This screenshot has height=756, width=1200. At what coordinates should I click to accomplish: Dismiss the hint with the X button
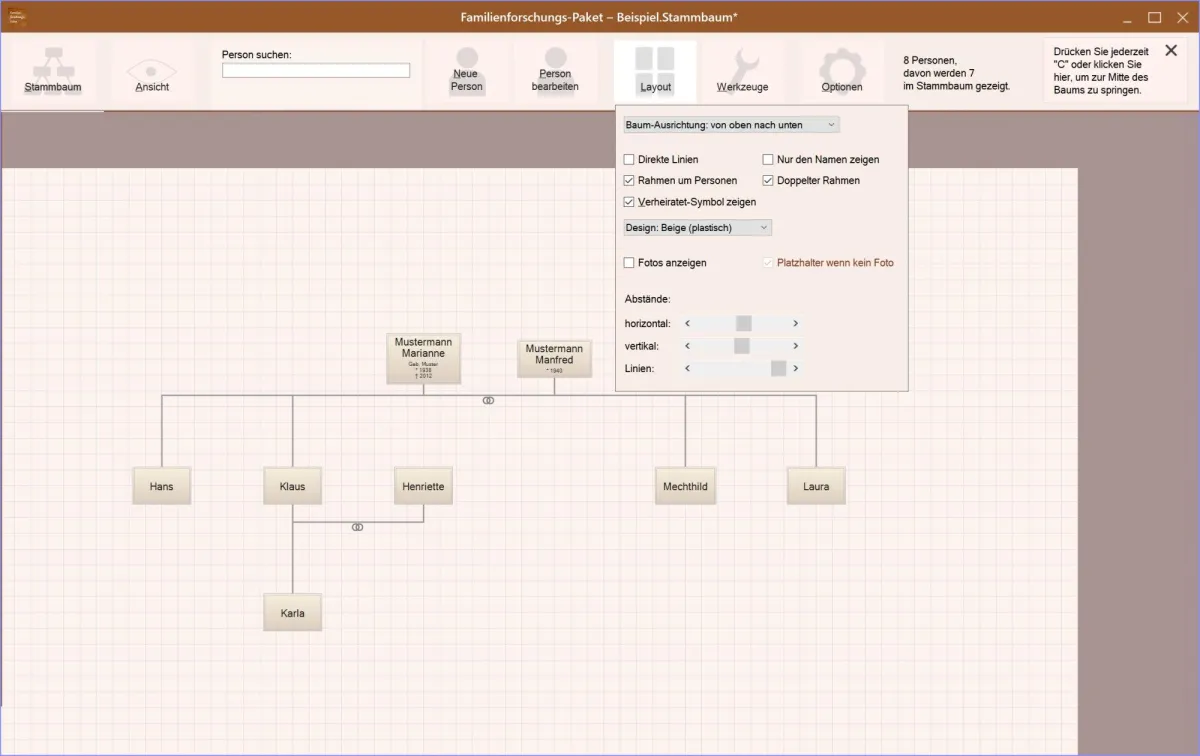point(1171,51)
